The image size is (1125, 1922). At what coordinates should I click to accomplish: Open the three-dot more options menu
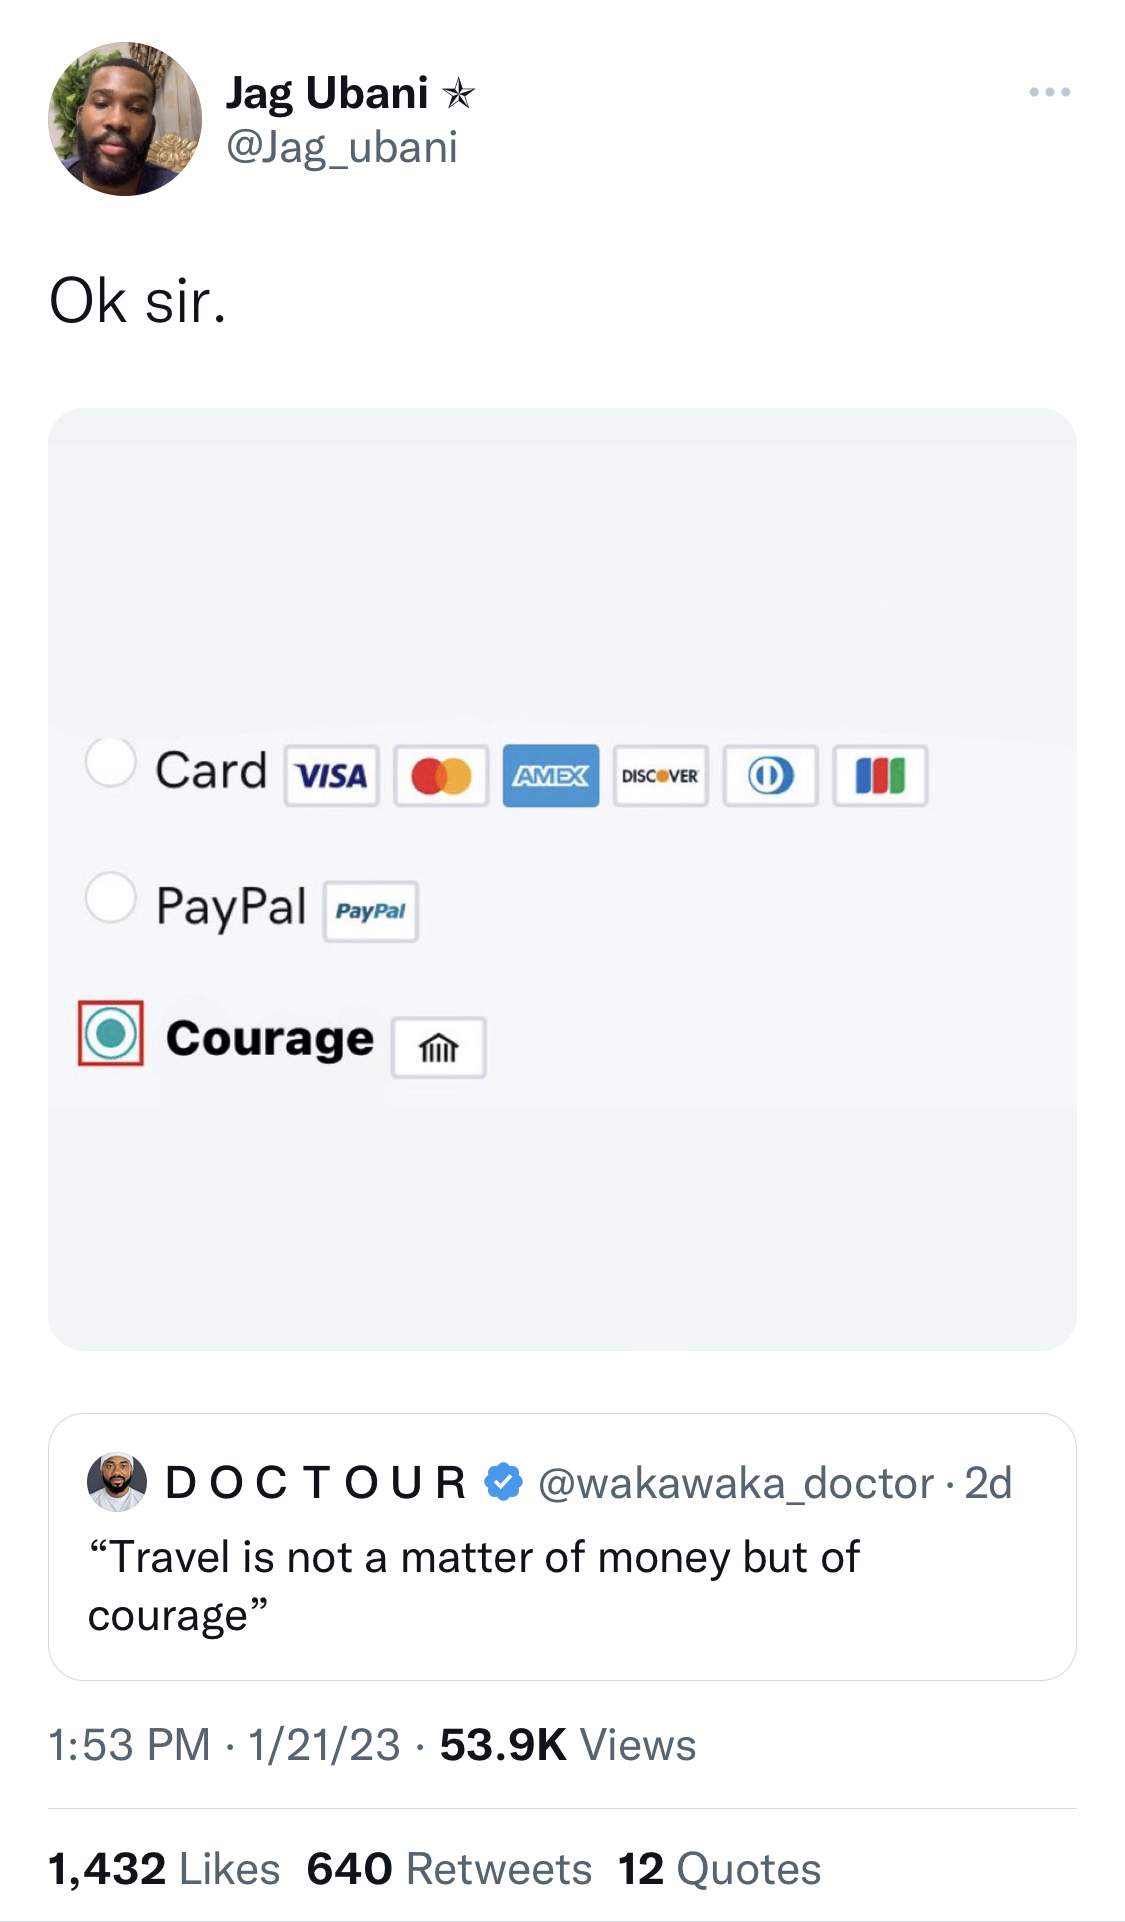1049,92
